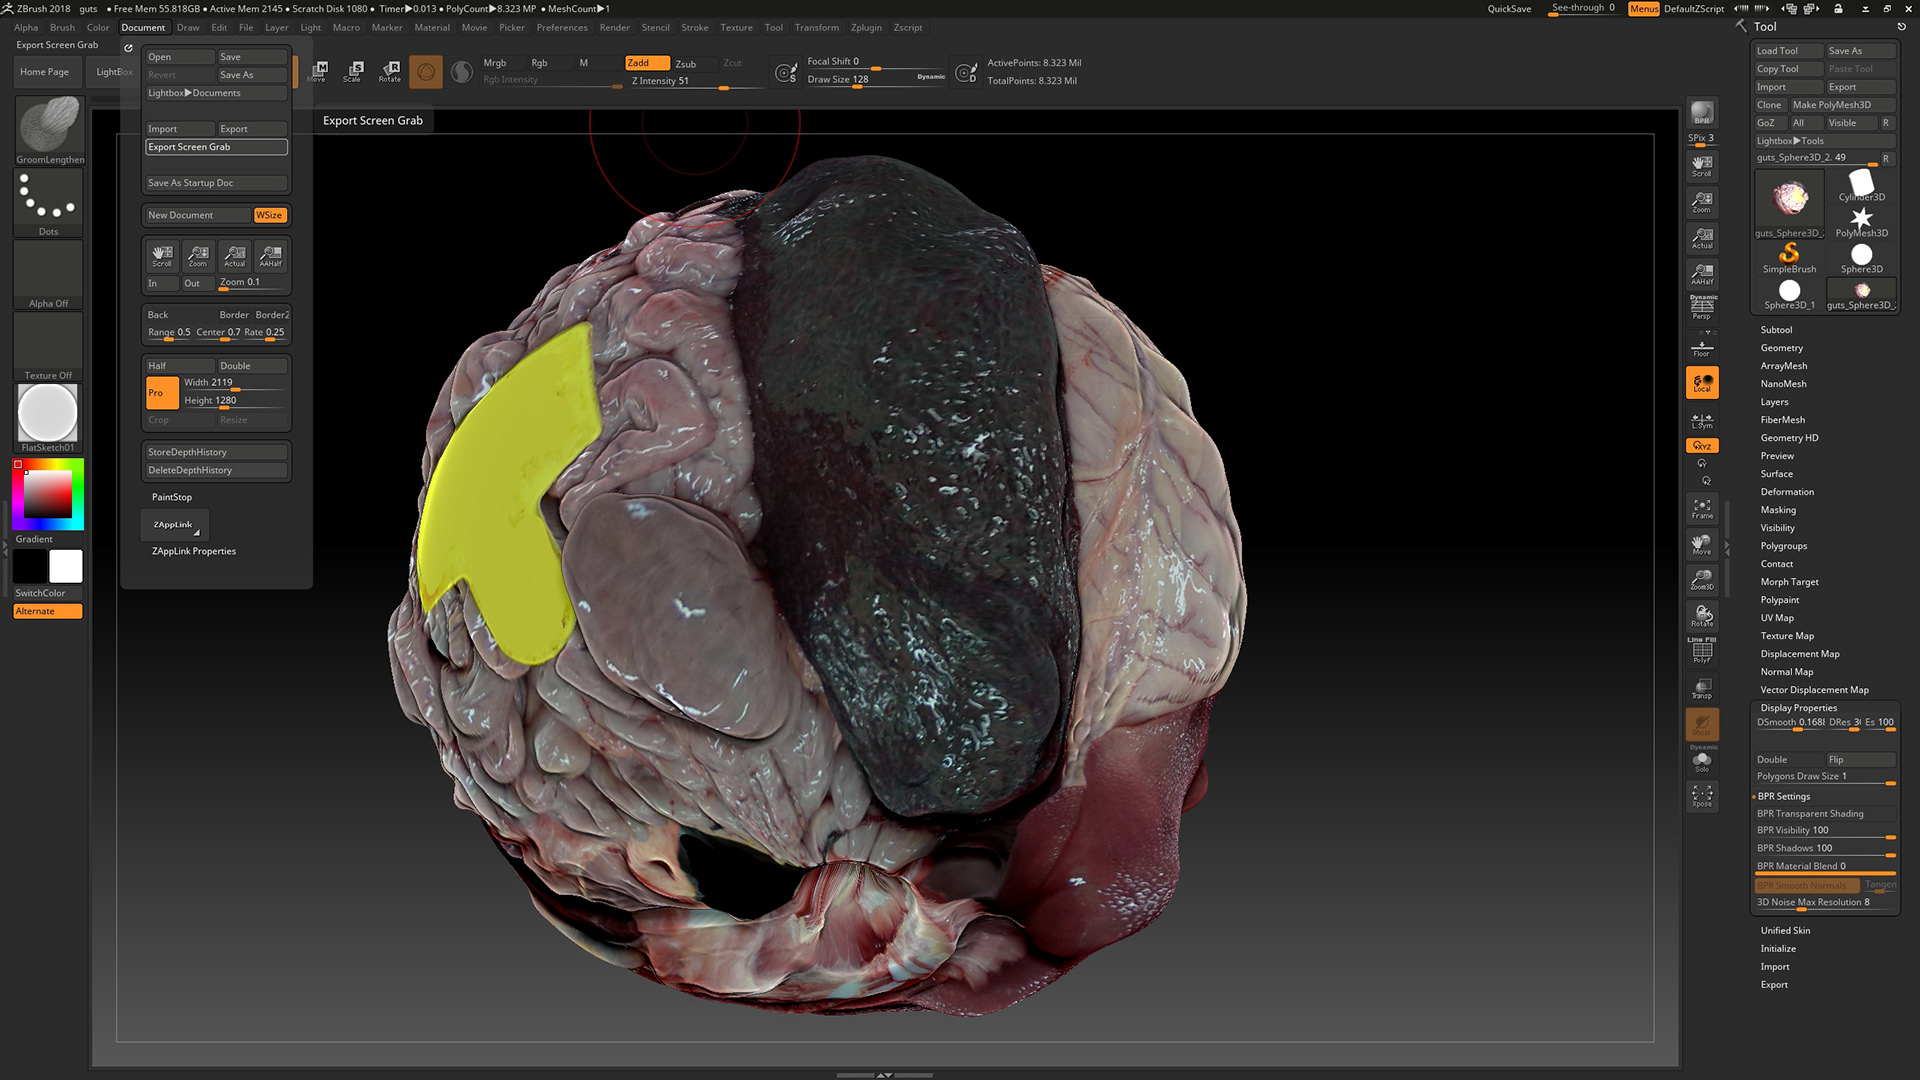1920x1080 pixels.
Task: Click the QuickSave button
Action: pos(1508,8)
